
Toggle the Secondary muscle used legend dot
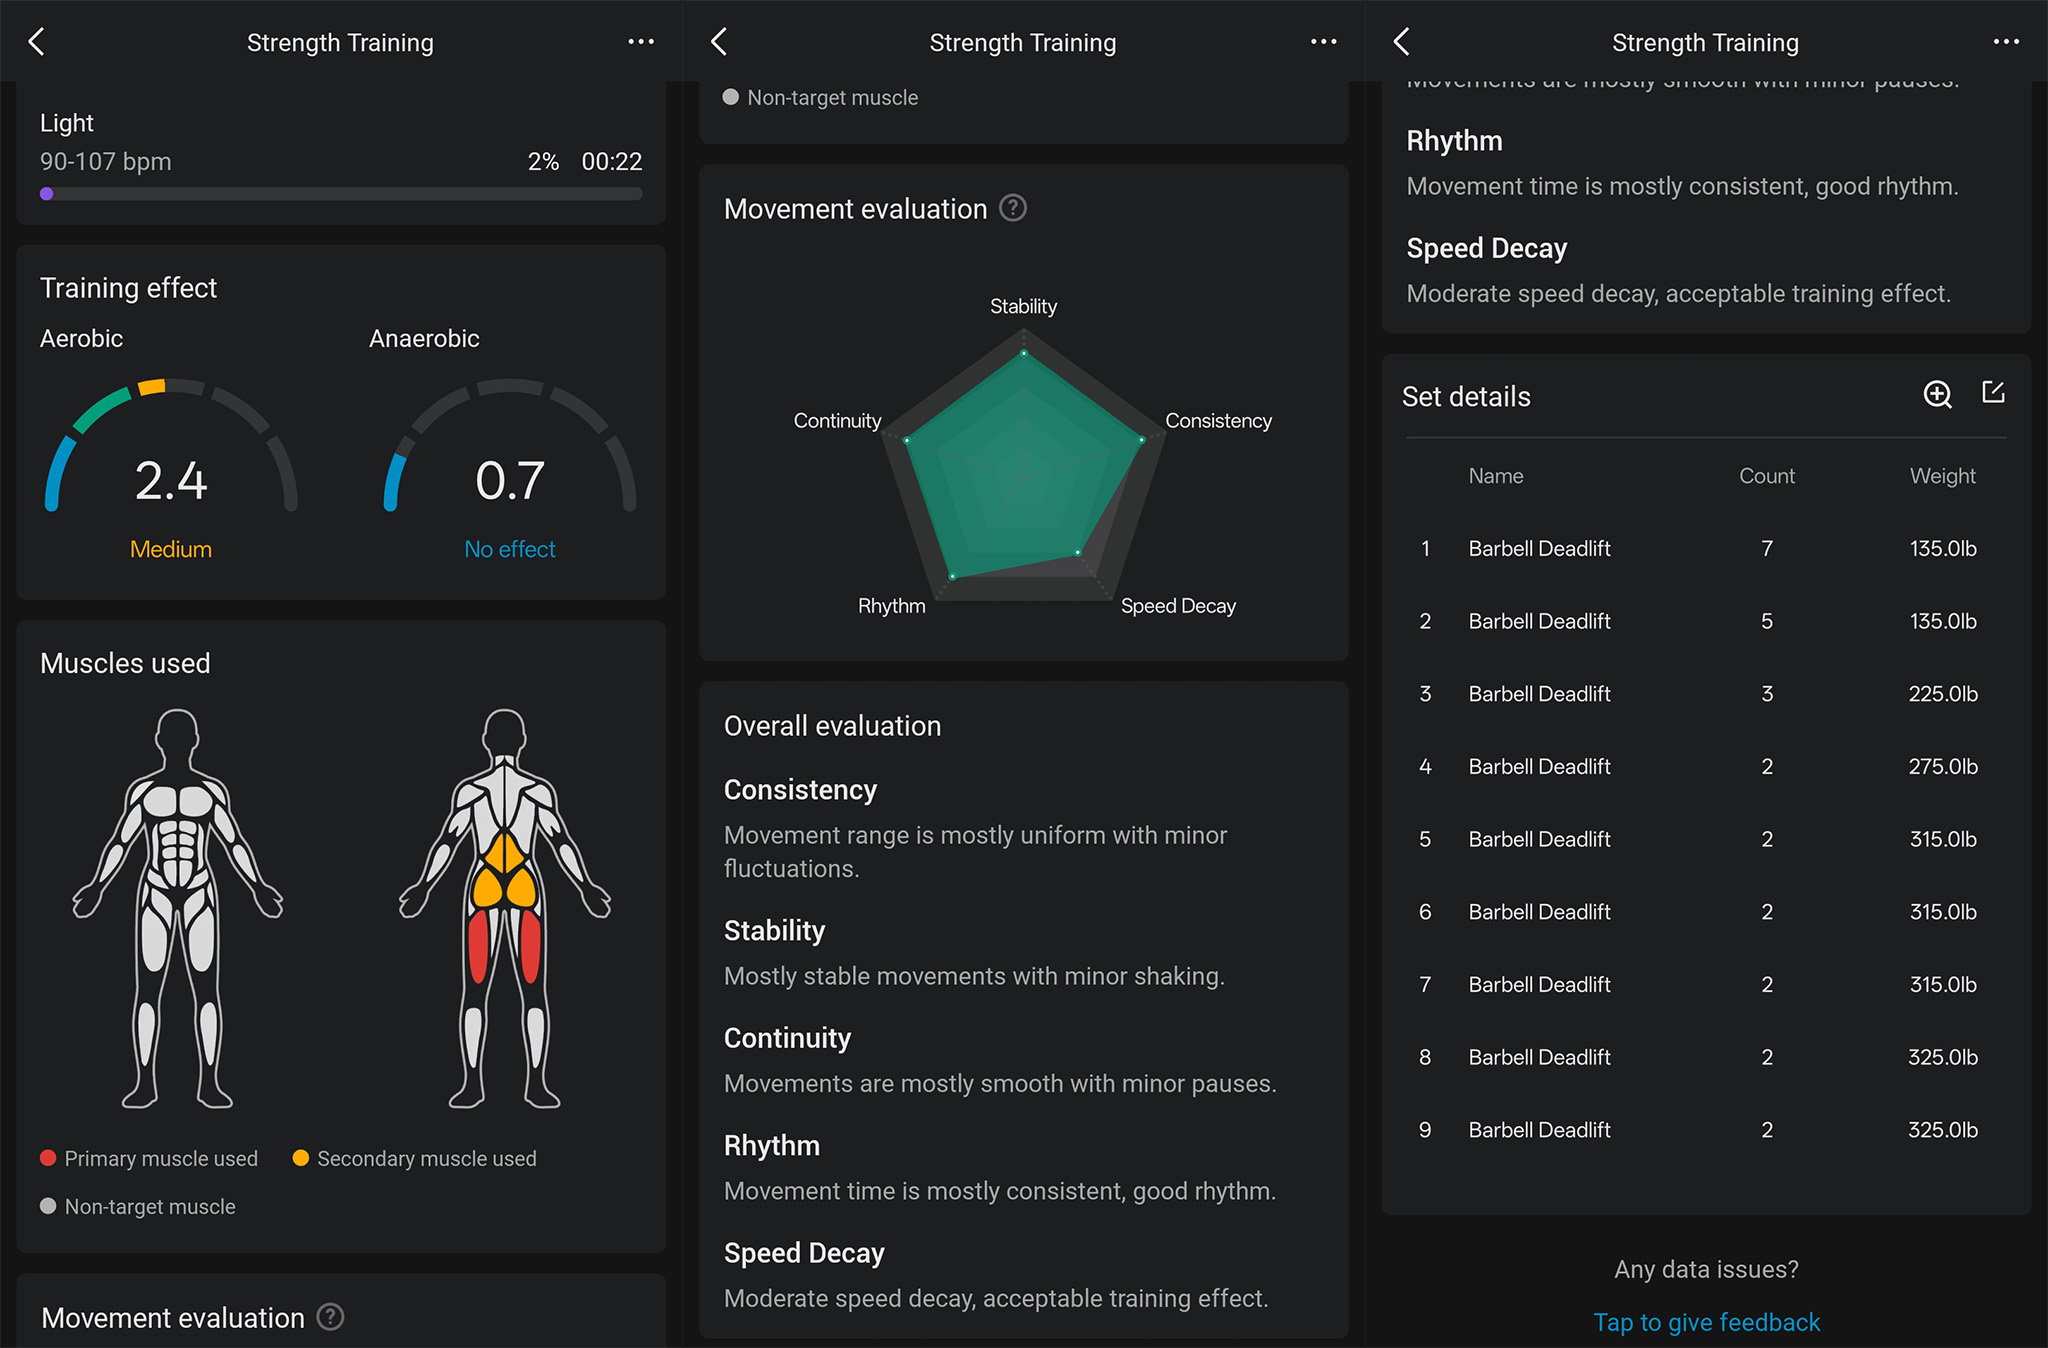(300, 1158)
